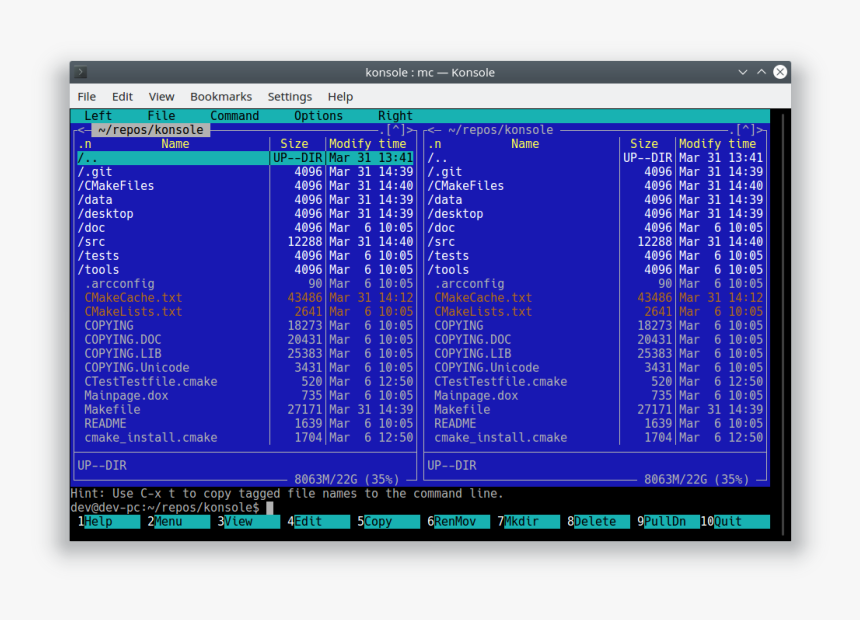Select /src directory in left panel

(x=245, y=242)
